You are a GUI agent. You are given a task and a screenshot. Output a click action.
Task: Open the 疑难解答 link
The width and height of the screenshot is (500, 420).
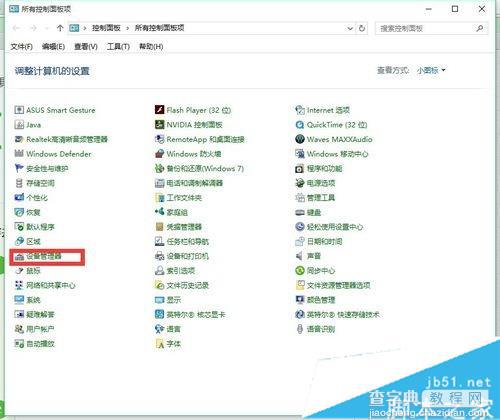click(x=40, y=314)
